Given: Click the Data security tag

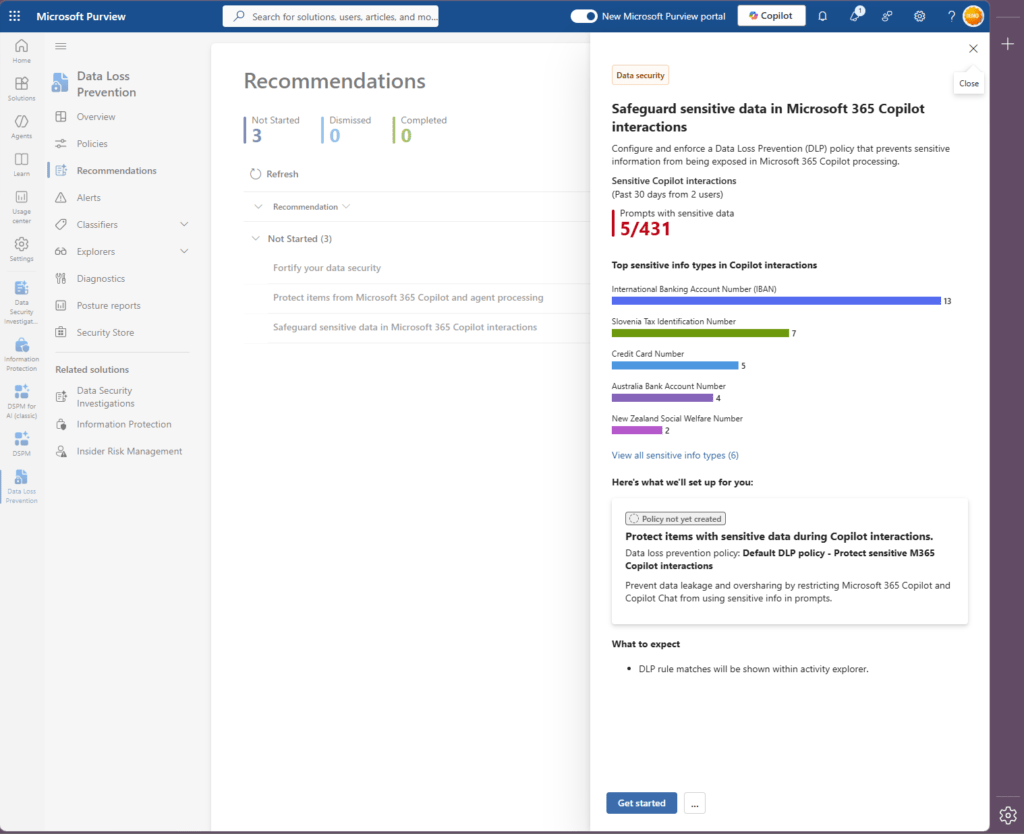Looking at the screenshot, I should [640, 75].
